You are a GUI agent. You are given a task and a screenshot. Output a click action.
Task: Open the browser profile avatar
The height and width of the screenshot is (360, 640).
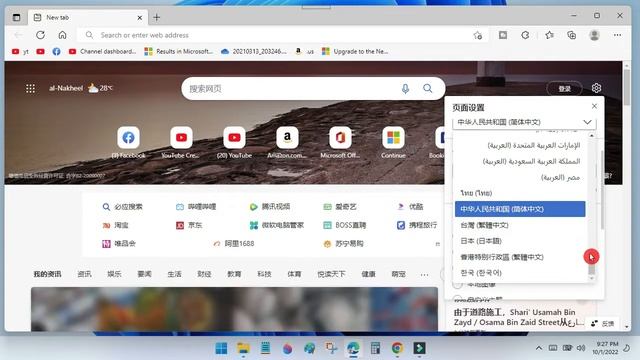[594, 35]
